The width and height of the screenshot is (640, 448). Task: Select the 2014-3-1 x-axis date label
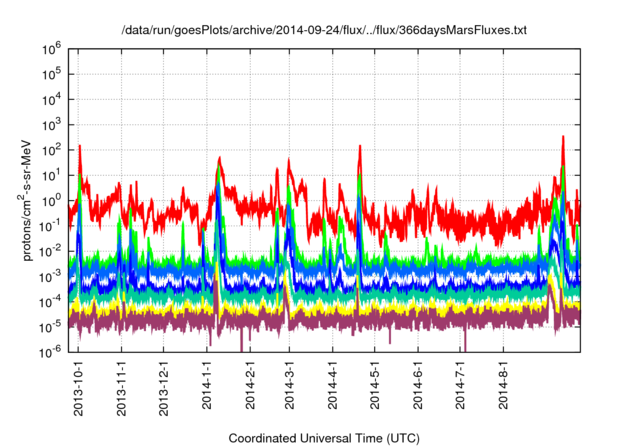click(289, 385)
